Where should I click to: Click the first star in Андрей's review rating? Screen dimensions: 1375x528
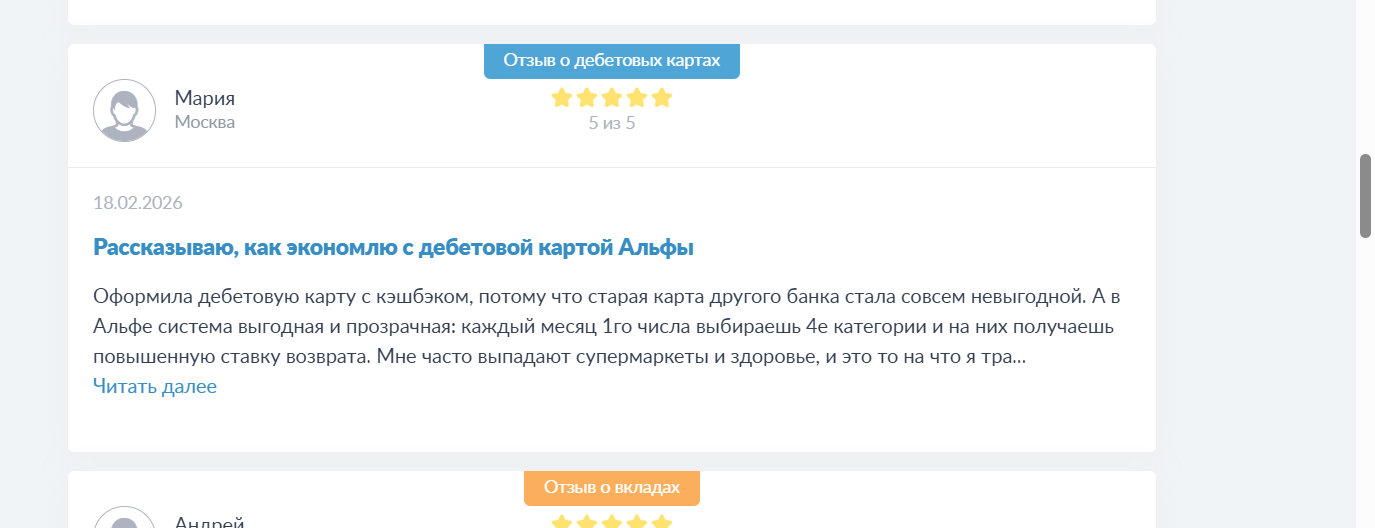click(562, 522)
